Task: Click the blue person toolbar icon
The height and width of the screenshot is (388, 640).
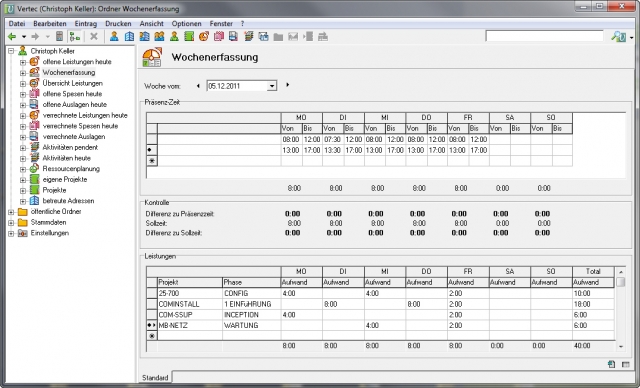Action: tap(114, 37)
